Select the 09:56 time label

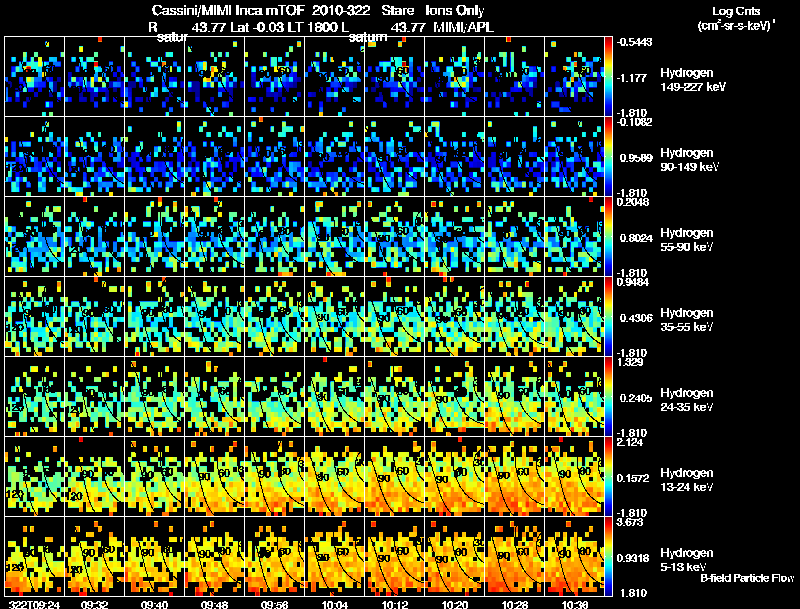tap(274, 605)
